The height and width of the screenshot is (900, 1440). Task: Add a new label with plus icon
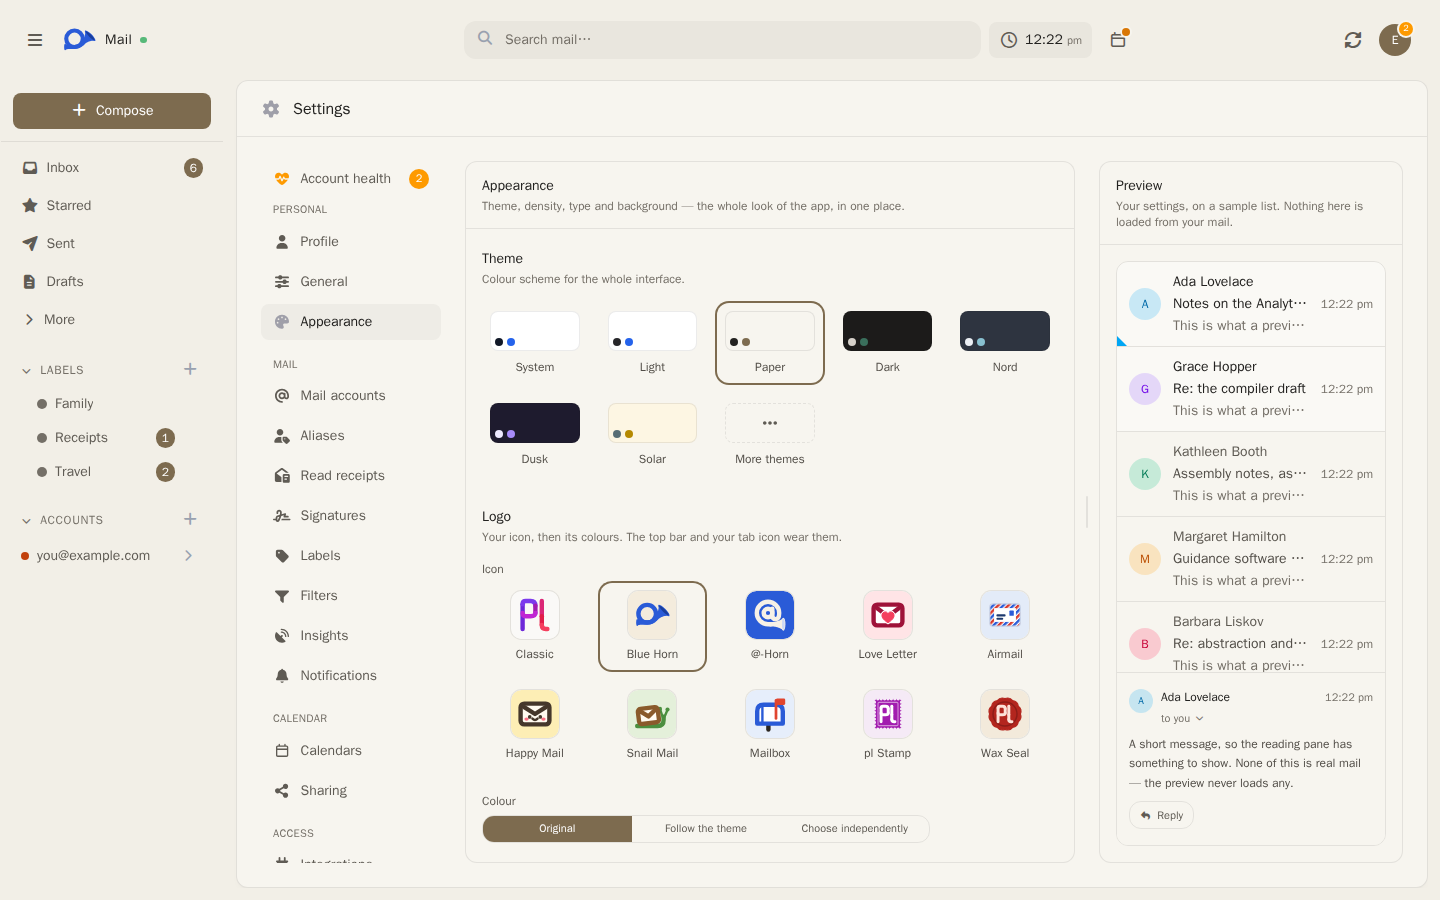[x=190, y=369]
